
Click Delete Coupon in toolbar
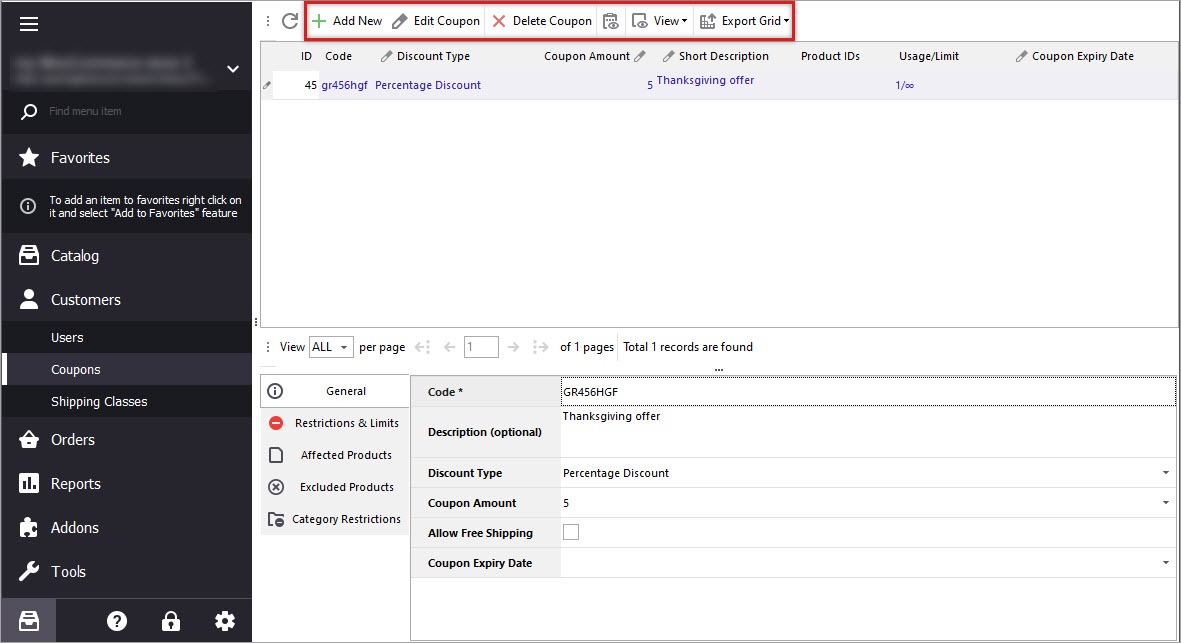(542, 21)
